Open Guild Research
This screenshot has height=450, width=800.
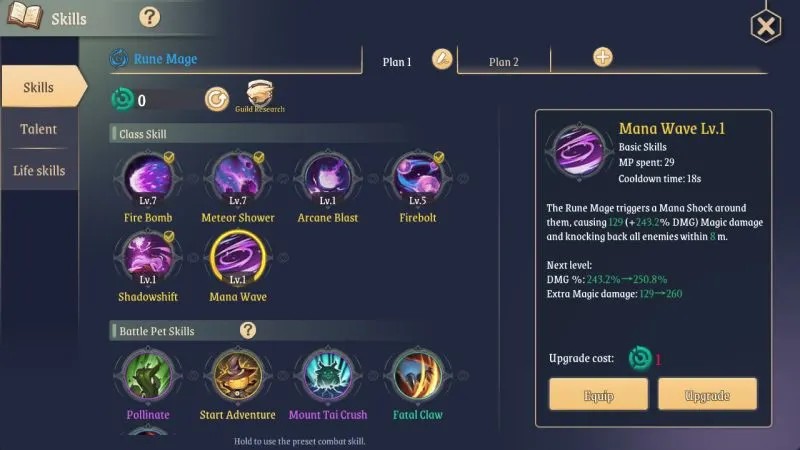[x=260, y=96]
